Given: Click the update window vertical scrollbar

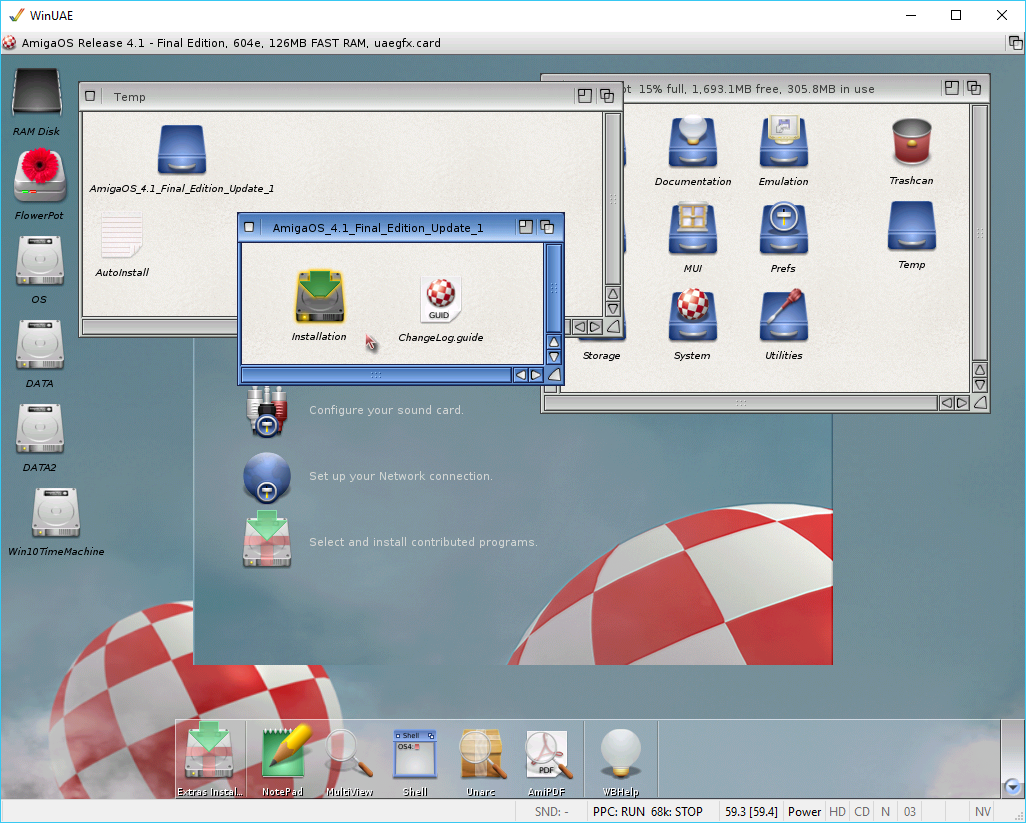Looking at the screenshot, I should coord(554,289).
